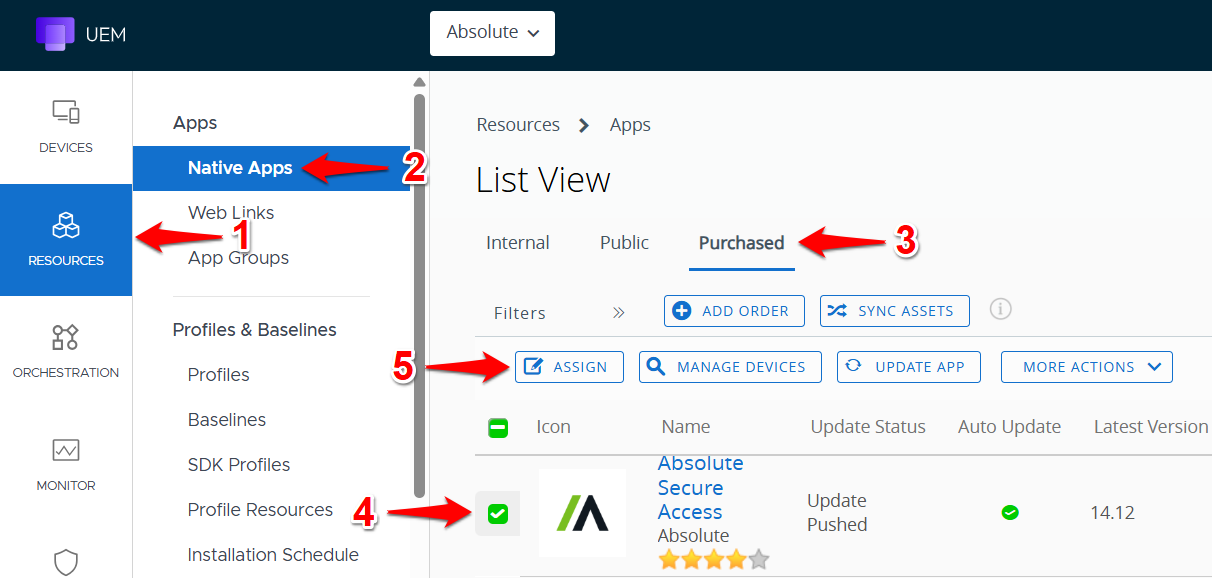Open SDK Profiles in the sidebar
The height and width of the screenshot is (578, 1212).
(239, 465)
